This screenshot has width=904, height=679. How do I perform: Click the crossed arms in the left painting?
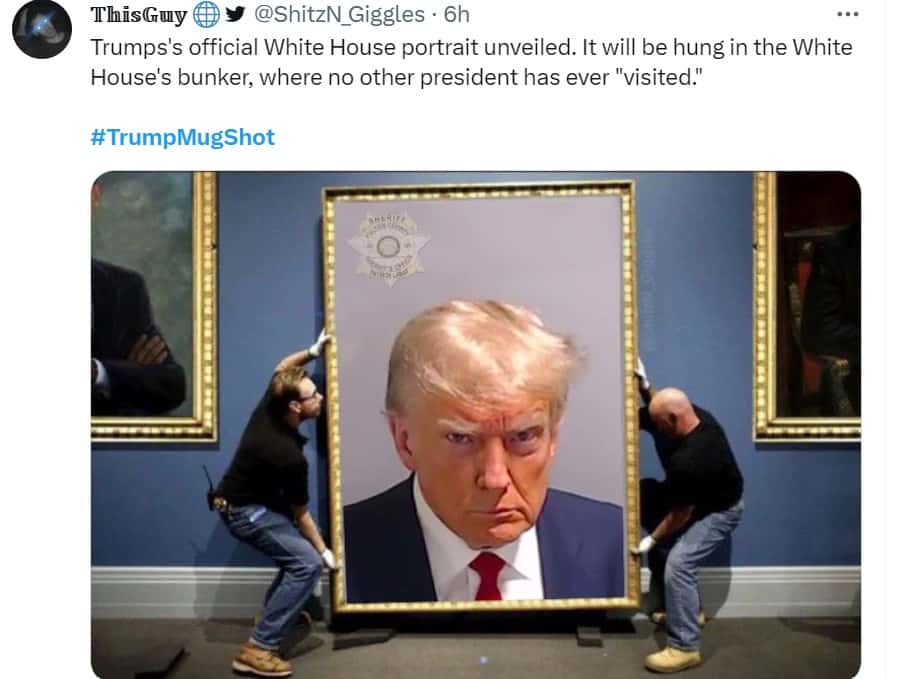coord(135,357)
